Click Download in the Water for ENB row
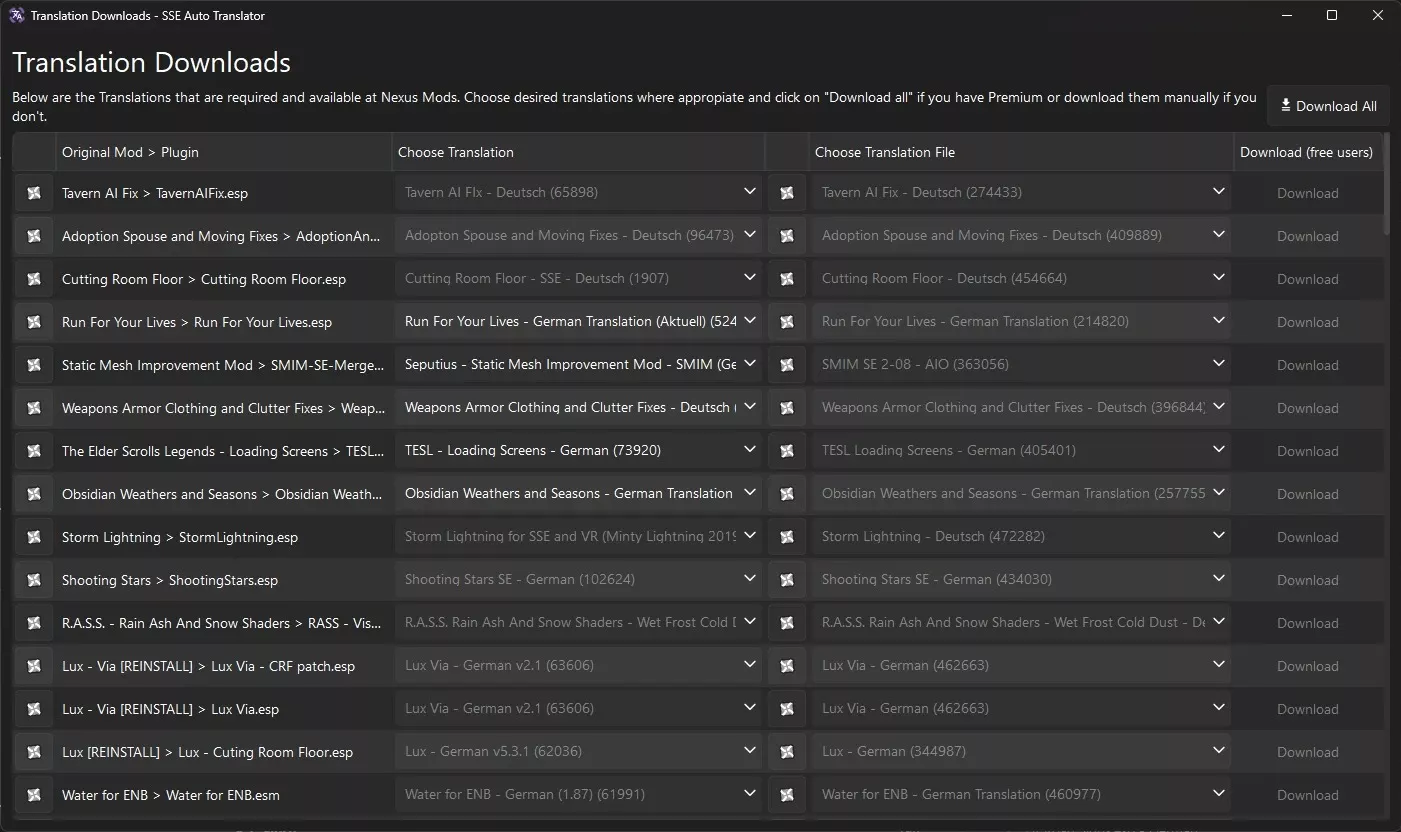This screenshot has height=832, width=1401. click(x=1307, y=795)
